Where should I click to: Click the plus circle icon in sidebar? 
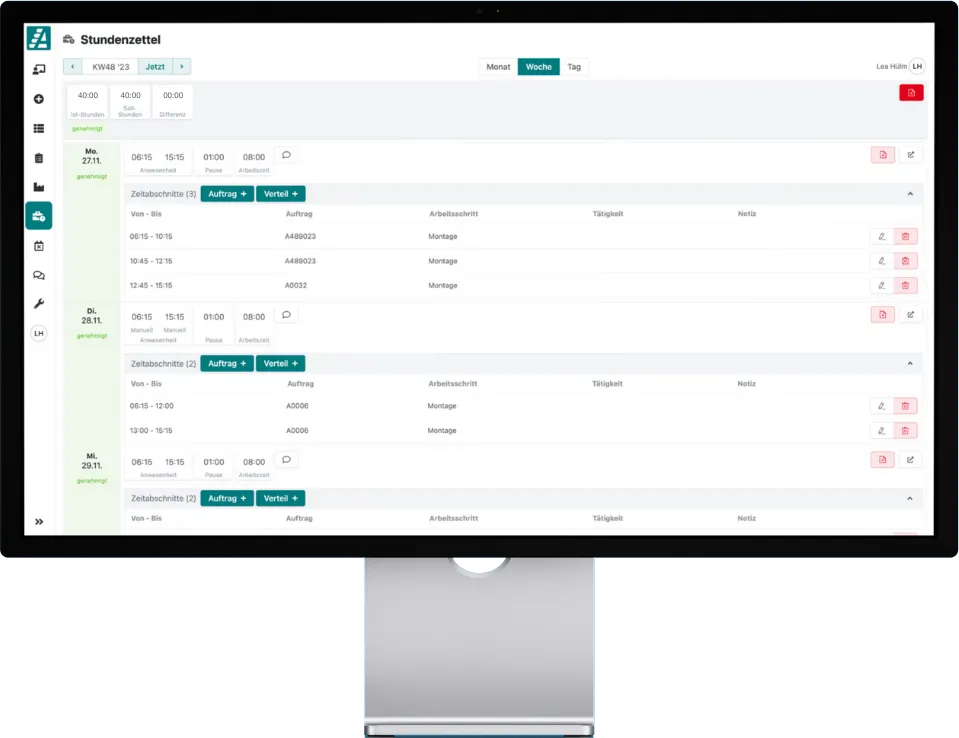39,99
